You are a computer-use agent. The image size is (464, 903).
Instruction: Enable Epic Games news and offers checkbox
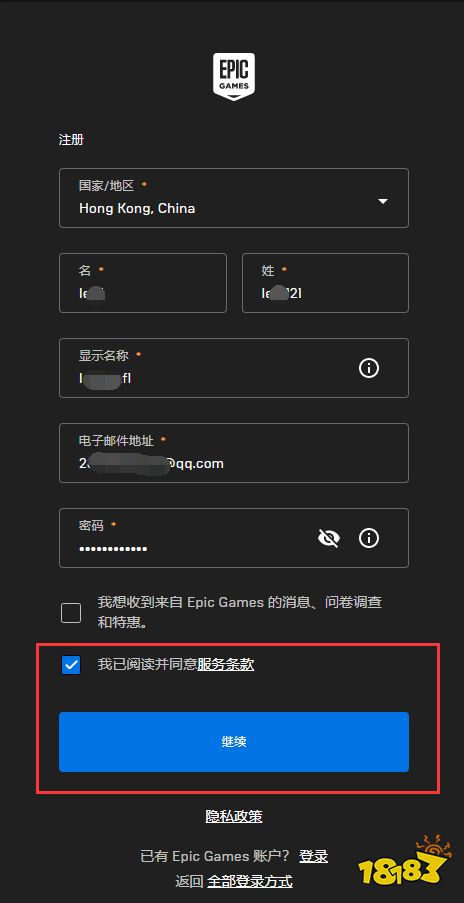[71, 613]
